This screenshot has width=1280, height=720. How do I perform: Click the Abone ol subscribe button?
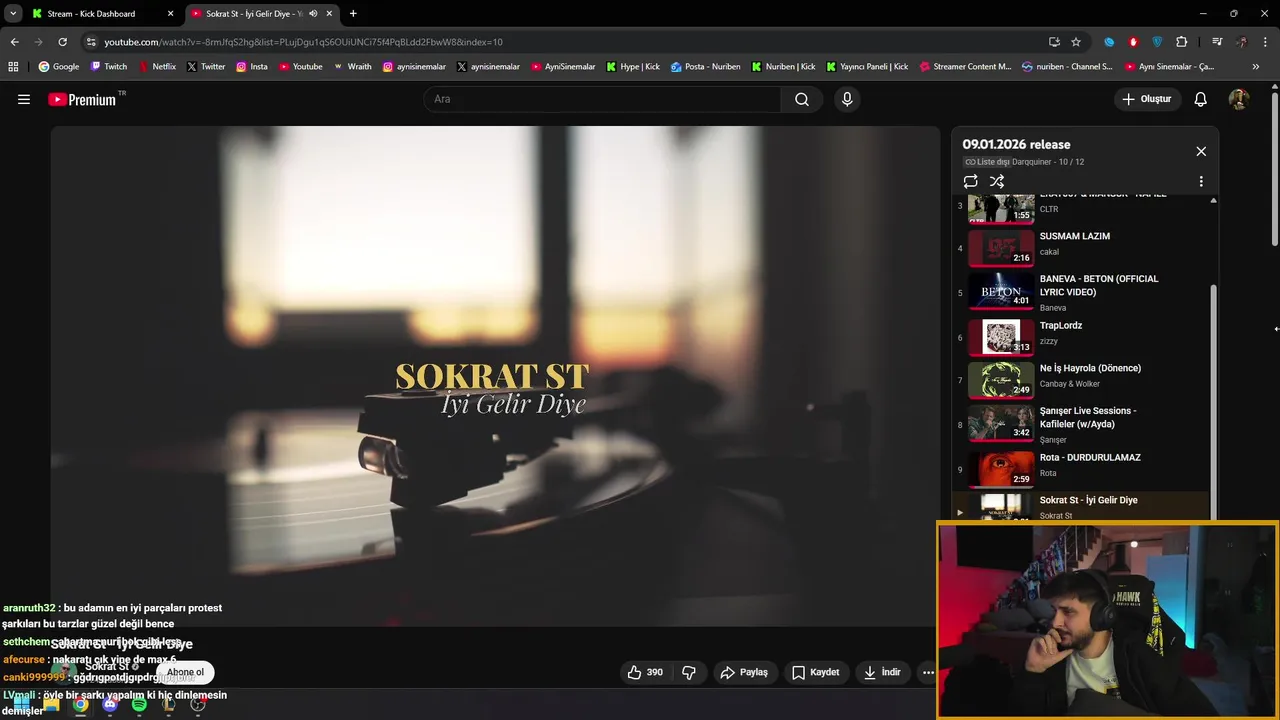point(185,672)
